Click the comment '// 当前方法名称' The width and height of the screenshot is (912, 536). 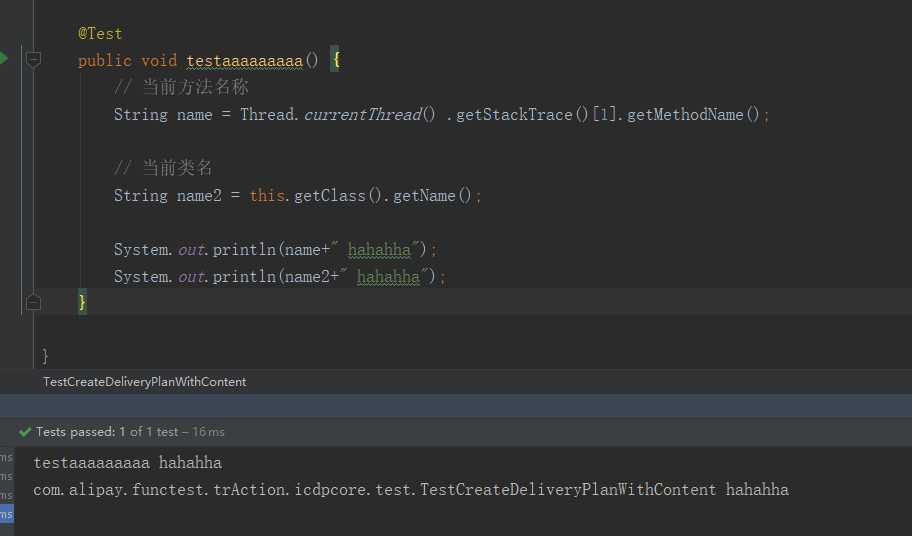pos(181,87)
